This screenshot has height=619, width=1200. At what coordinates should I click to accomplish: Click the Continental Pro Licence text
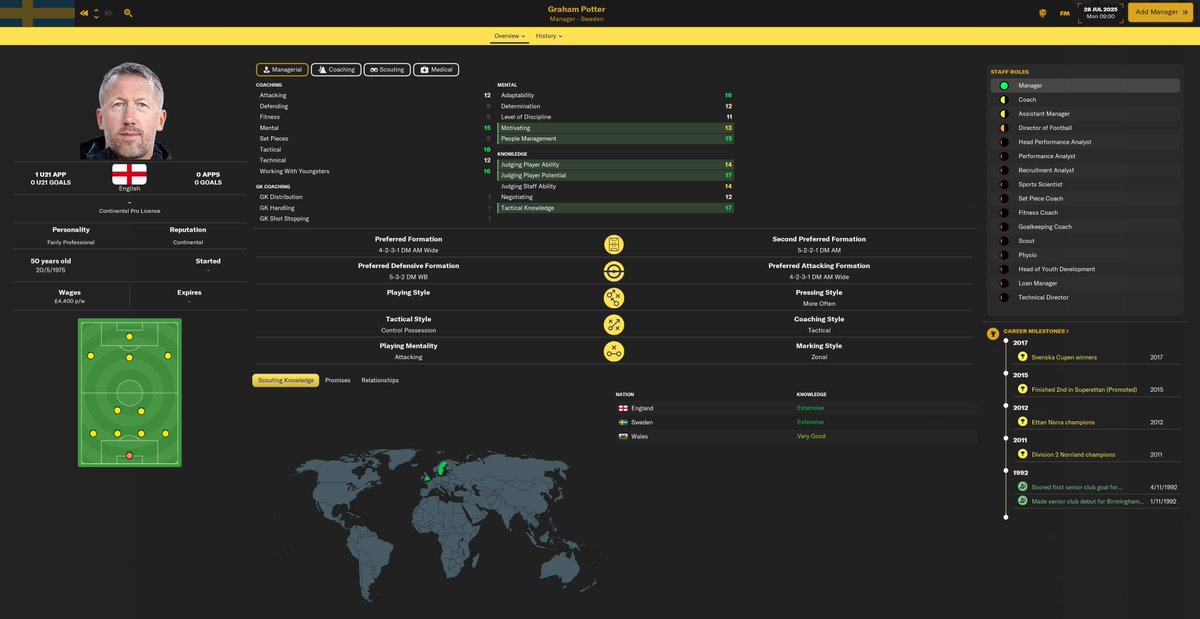point(129,211)
